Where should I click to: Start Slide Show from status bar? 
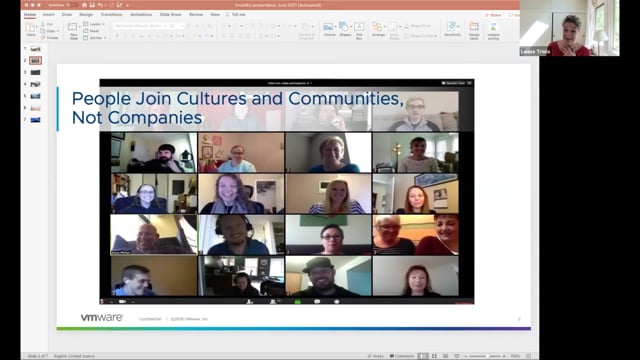457,356
